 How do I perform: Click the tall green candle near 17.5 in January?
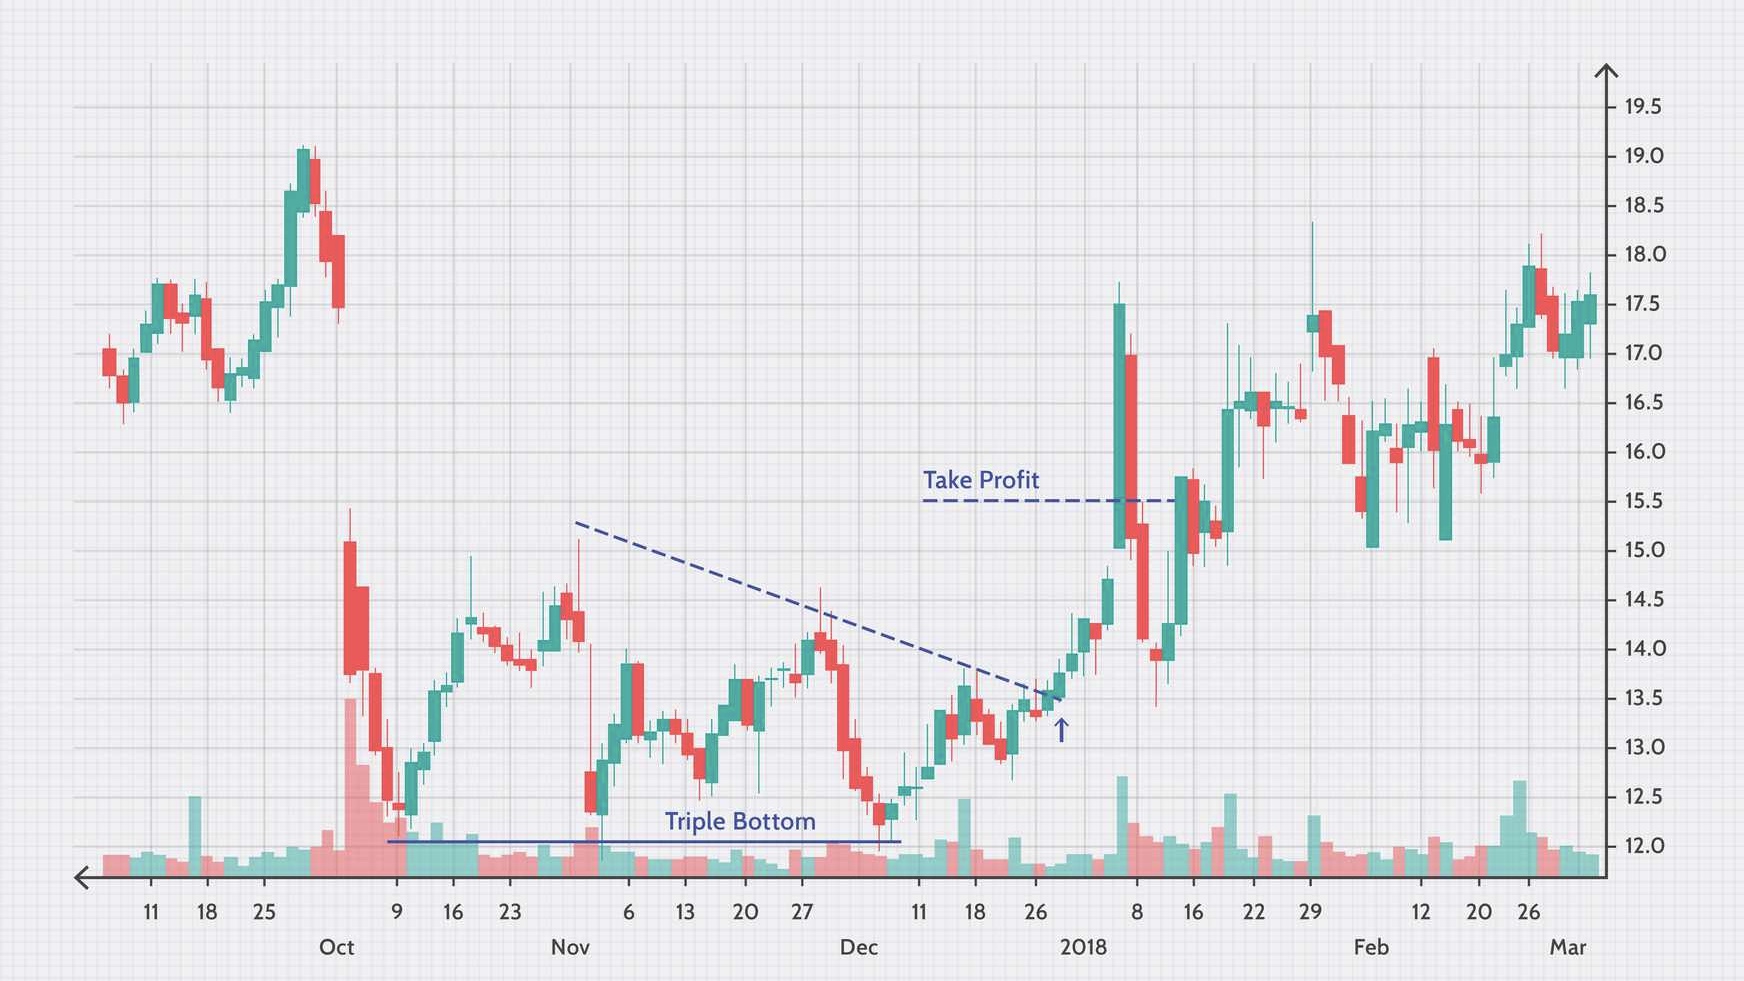[x=1119, y=426]
